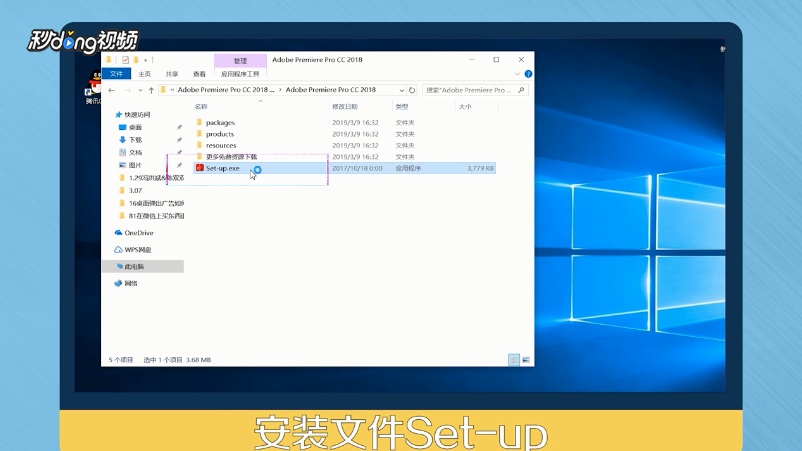Collapse the ribbon with the chevron

click(x=517, y=74)
